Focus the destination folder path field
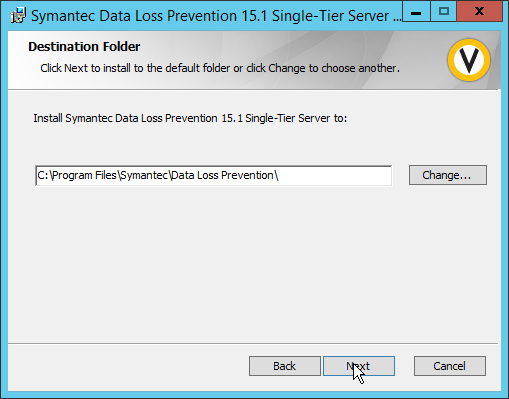This screenshot has height=399, width=509. [213, 175]
